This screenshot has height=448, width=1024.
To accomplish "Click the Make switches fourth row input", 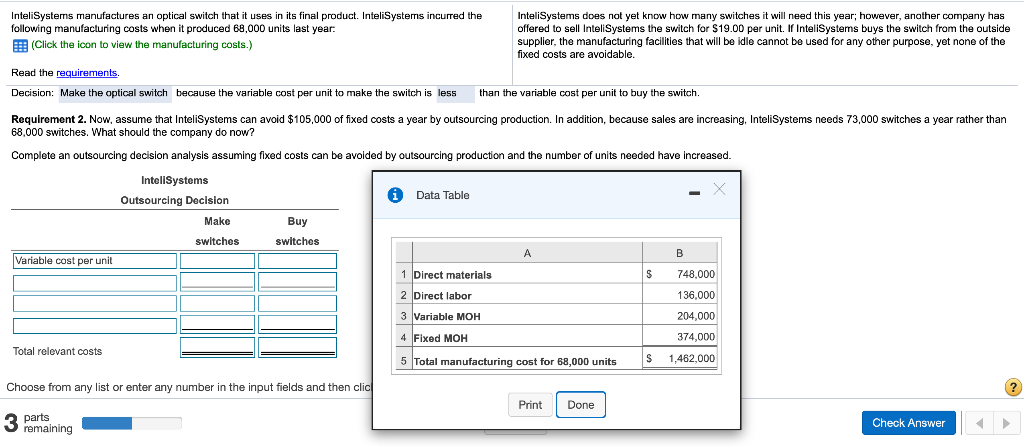I will (217, 325).
